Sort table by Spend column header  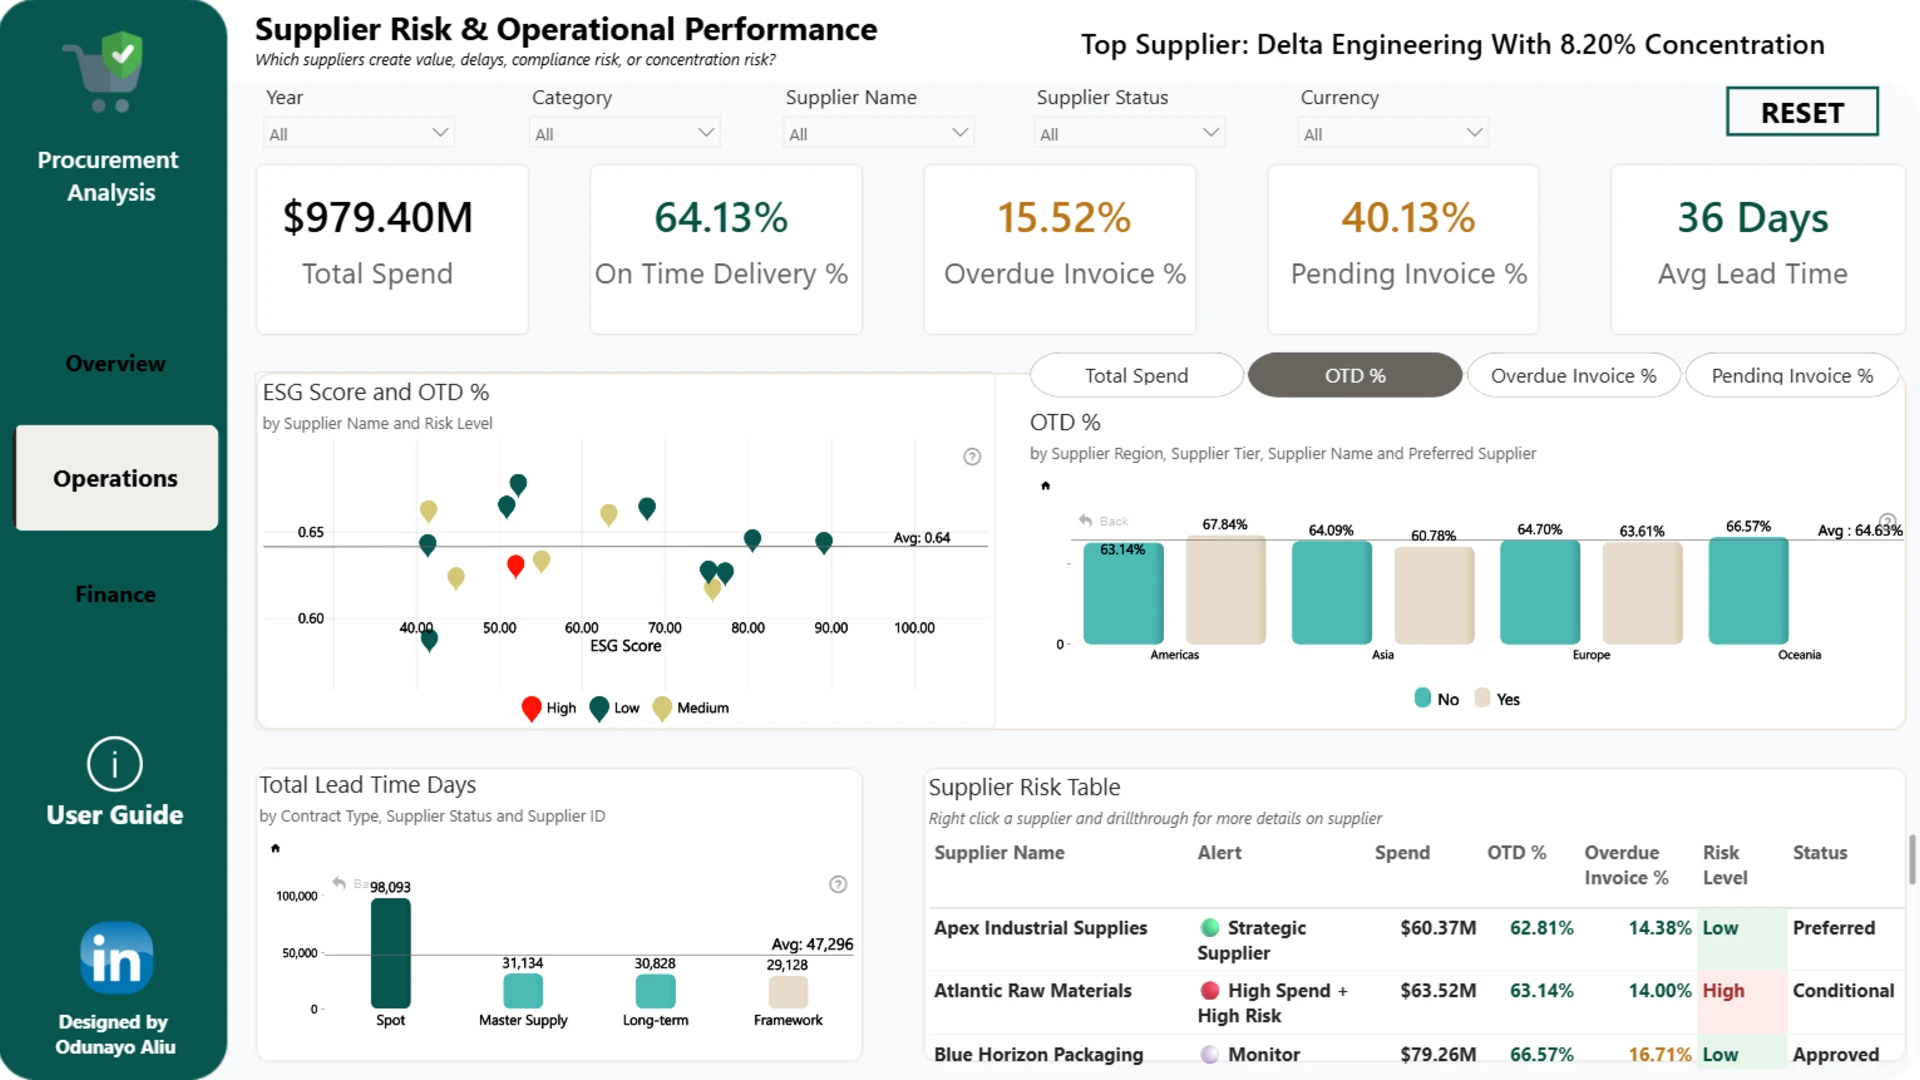[x=1402, y=853]
